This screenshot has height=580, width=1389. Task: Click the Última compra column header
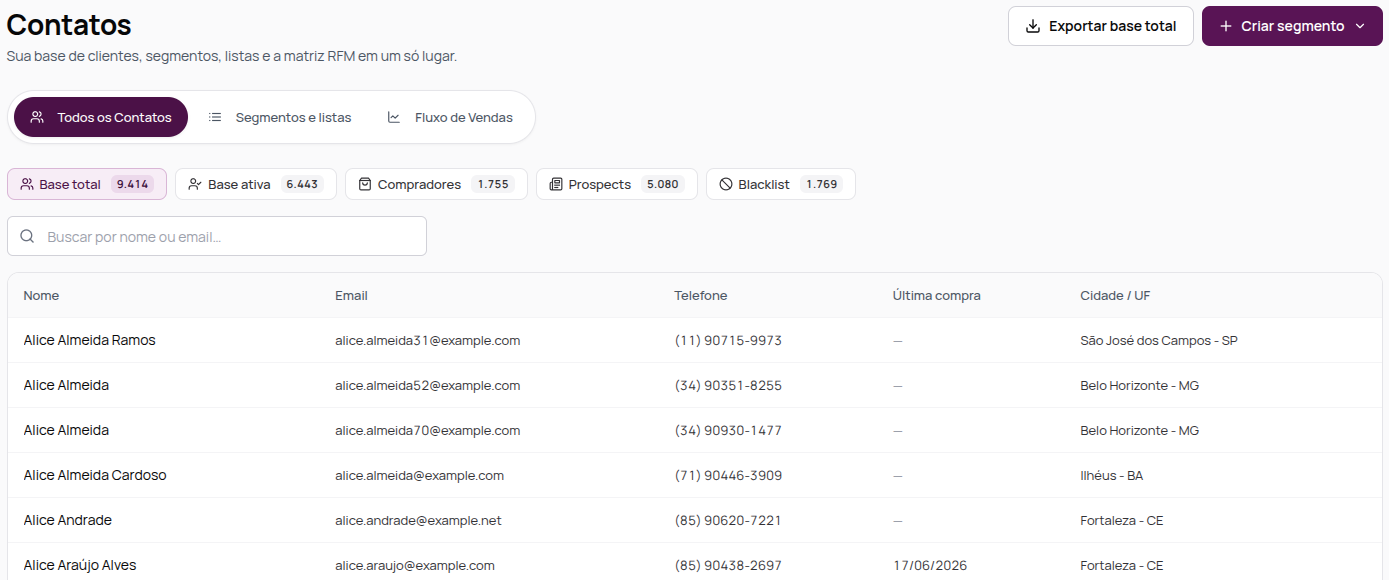tap(937, 295)
